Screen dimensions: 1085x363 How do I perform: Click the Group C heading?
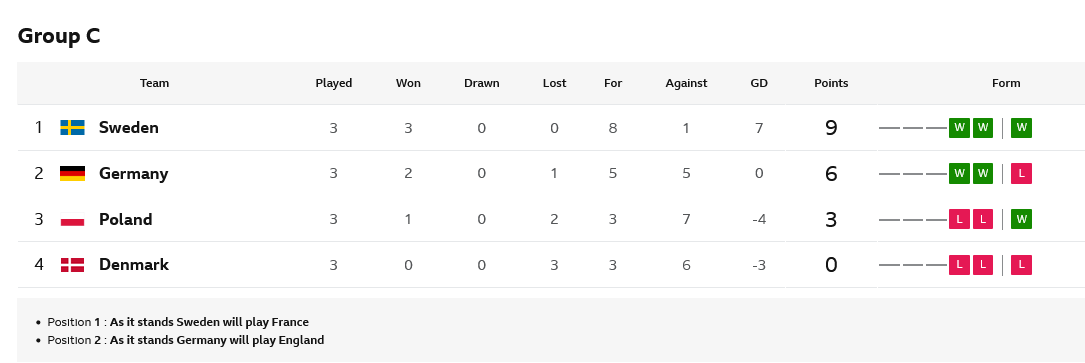tap(59, 35)
